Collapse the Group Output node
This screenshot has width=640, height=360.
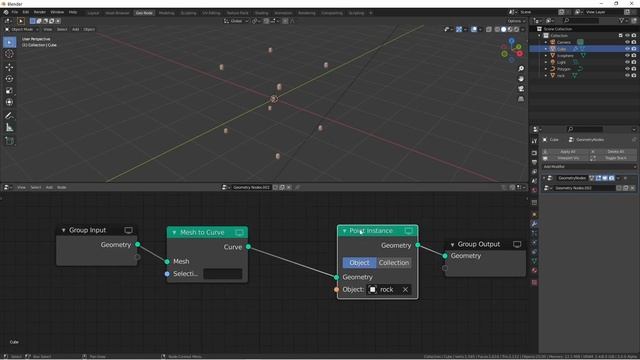pyautogui.click(x=452, y=244)
